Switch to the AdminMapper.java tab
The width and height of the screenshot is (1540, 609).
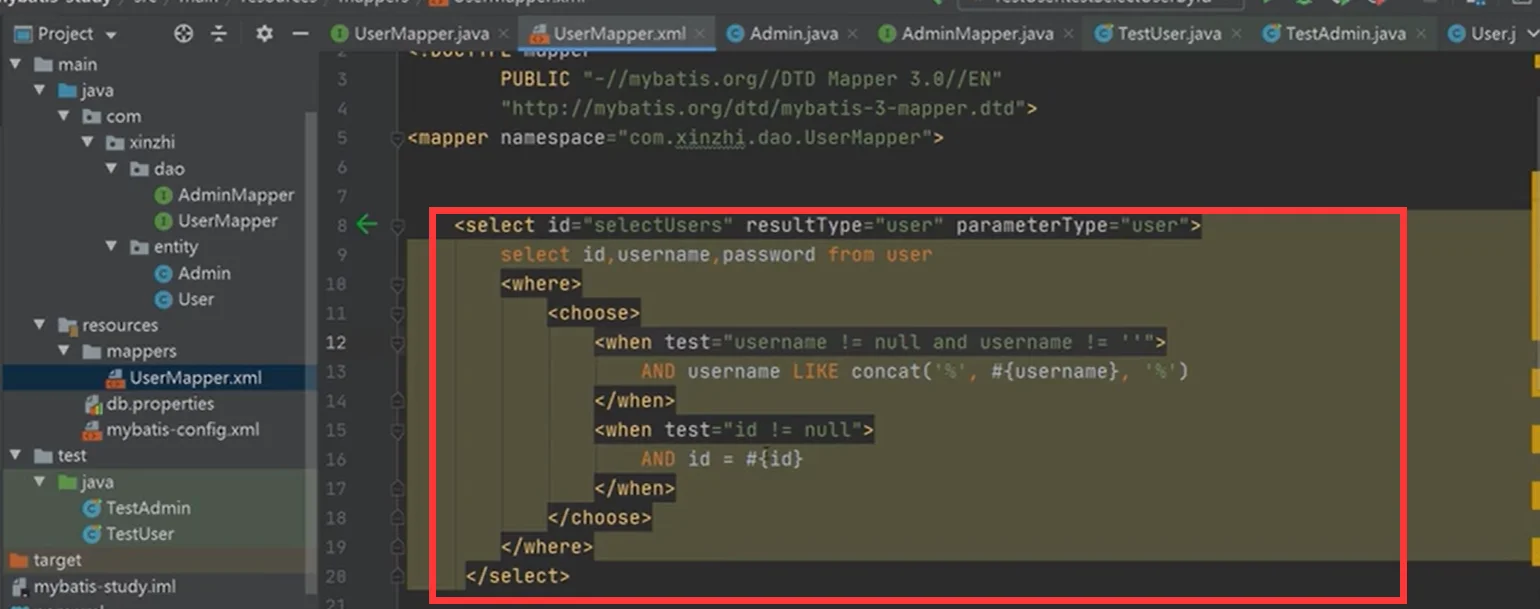click(x=977, y=34)
